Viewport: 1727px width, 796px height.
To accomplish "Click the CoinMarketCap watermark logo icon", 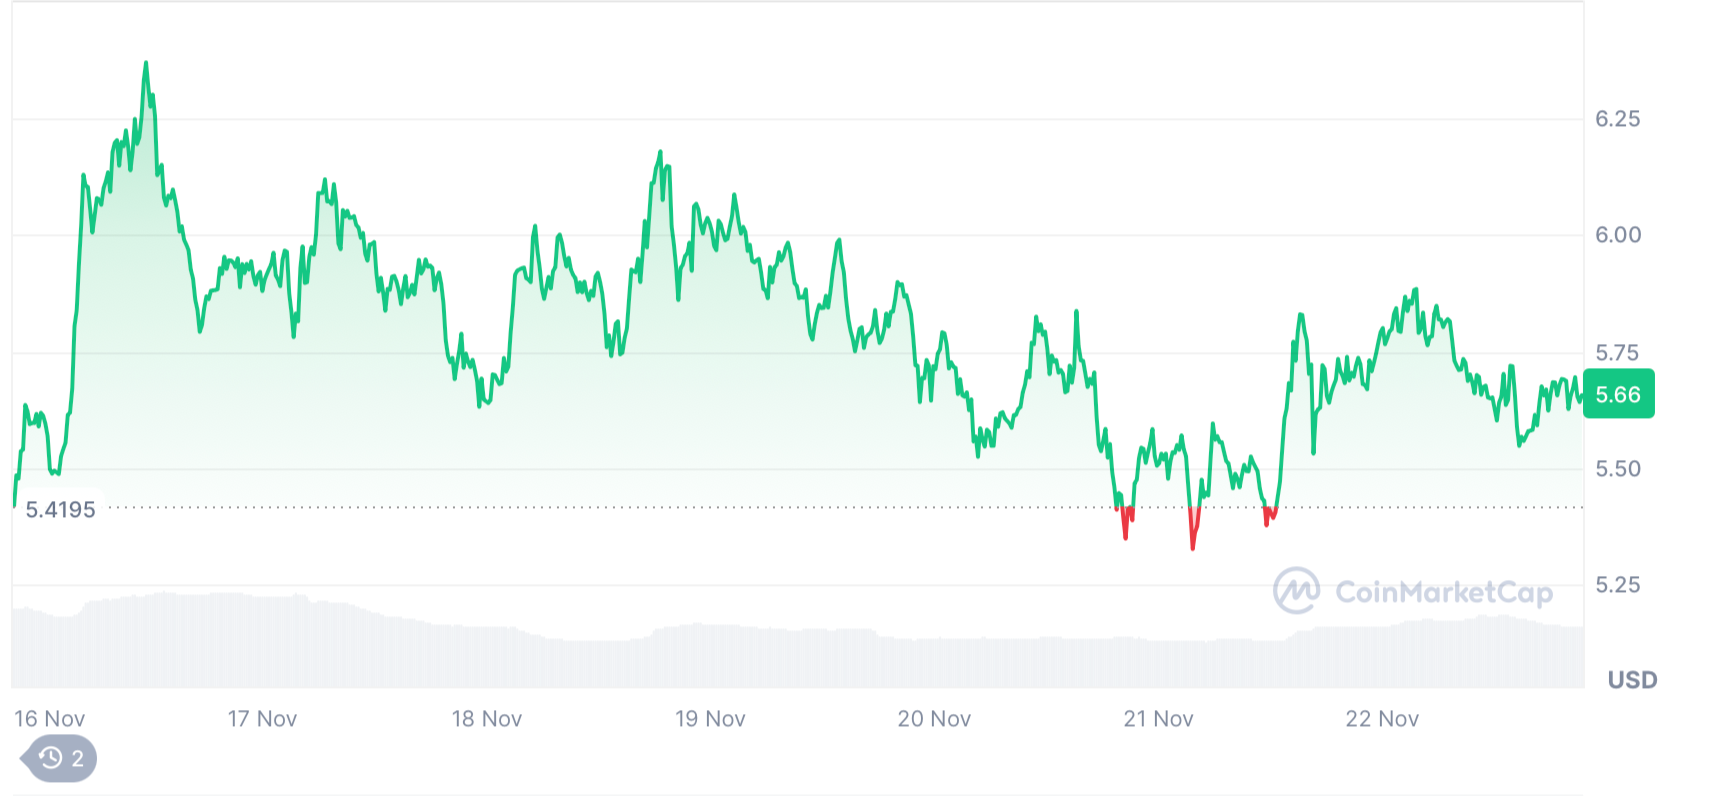I will pos(1296,591).
